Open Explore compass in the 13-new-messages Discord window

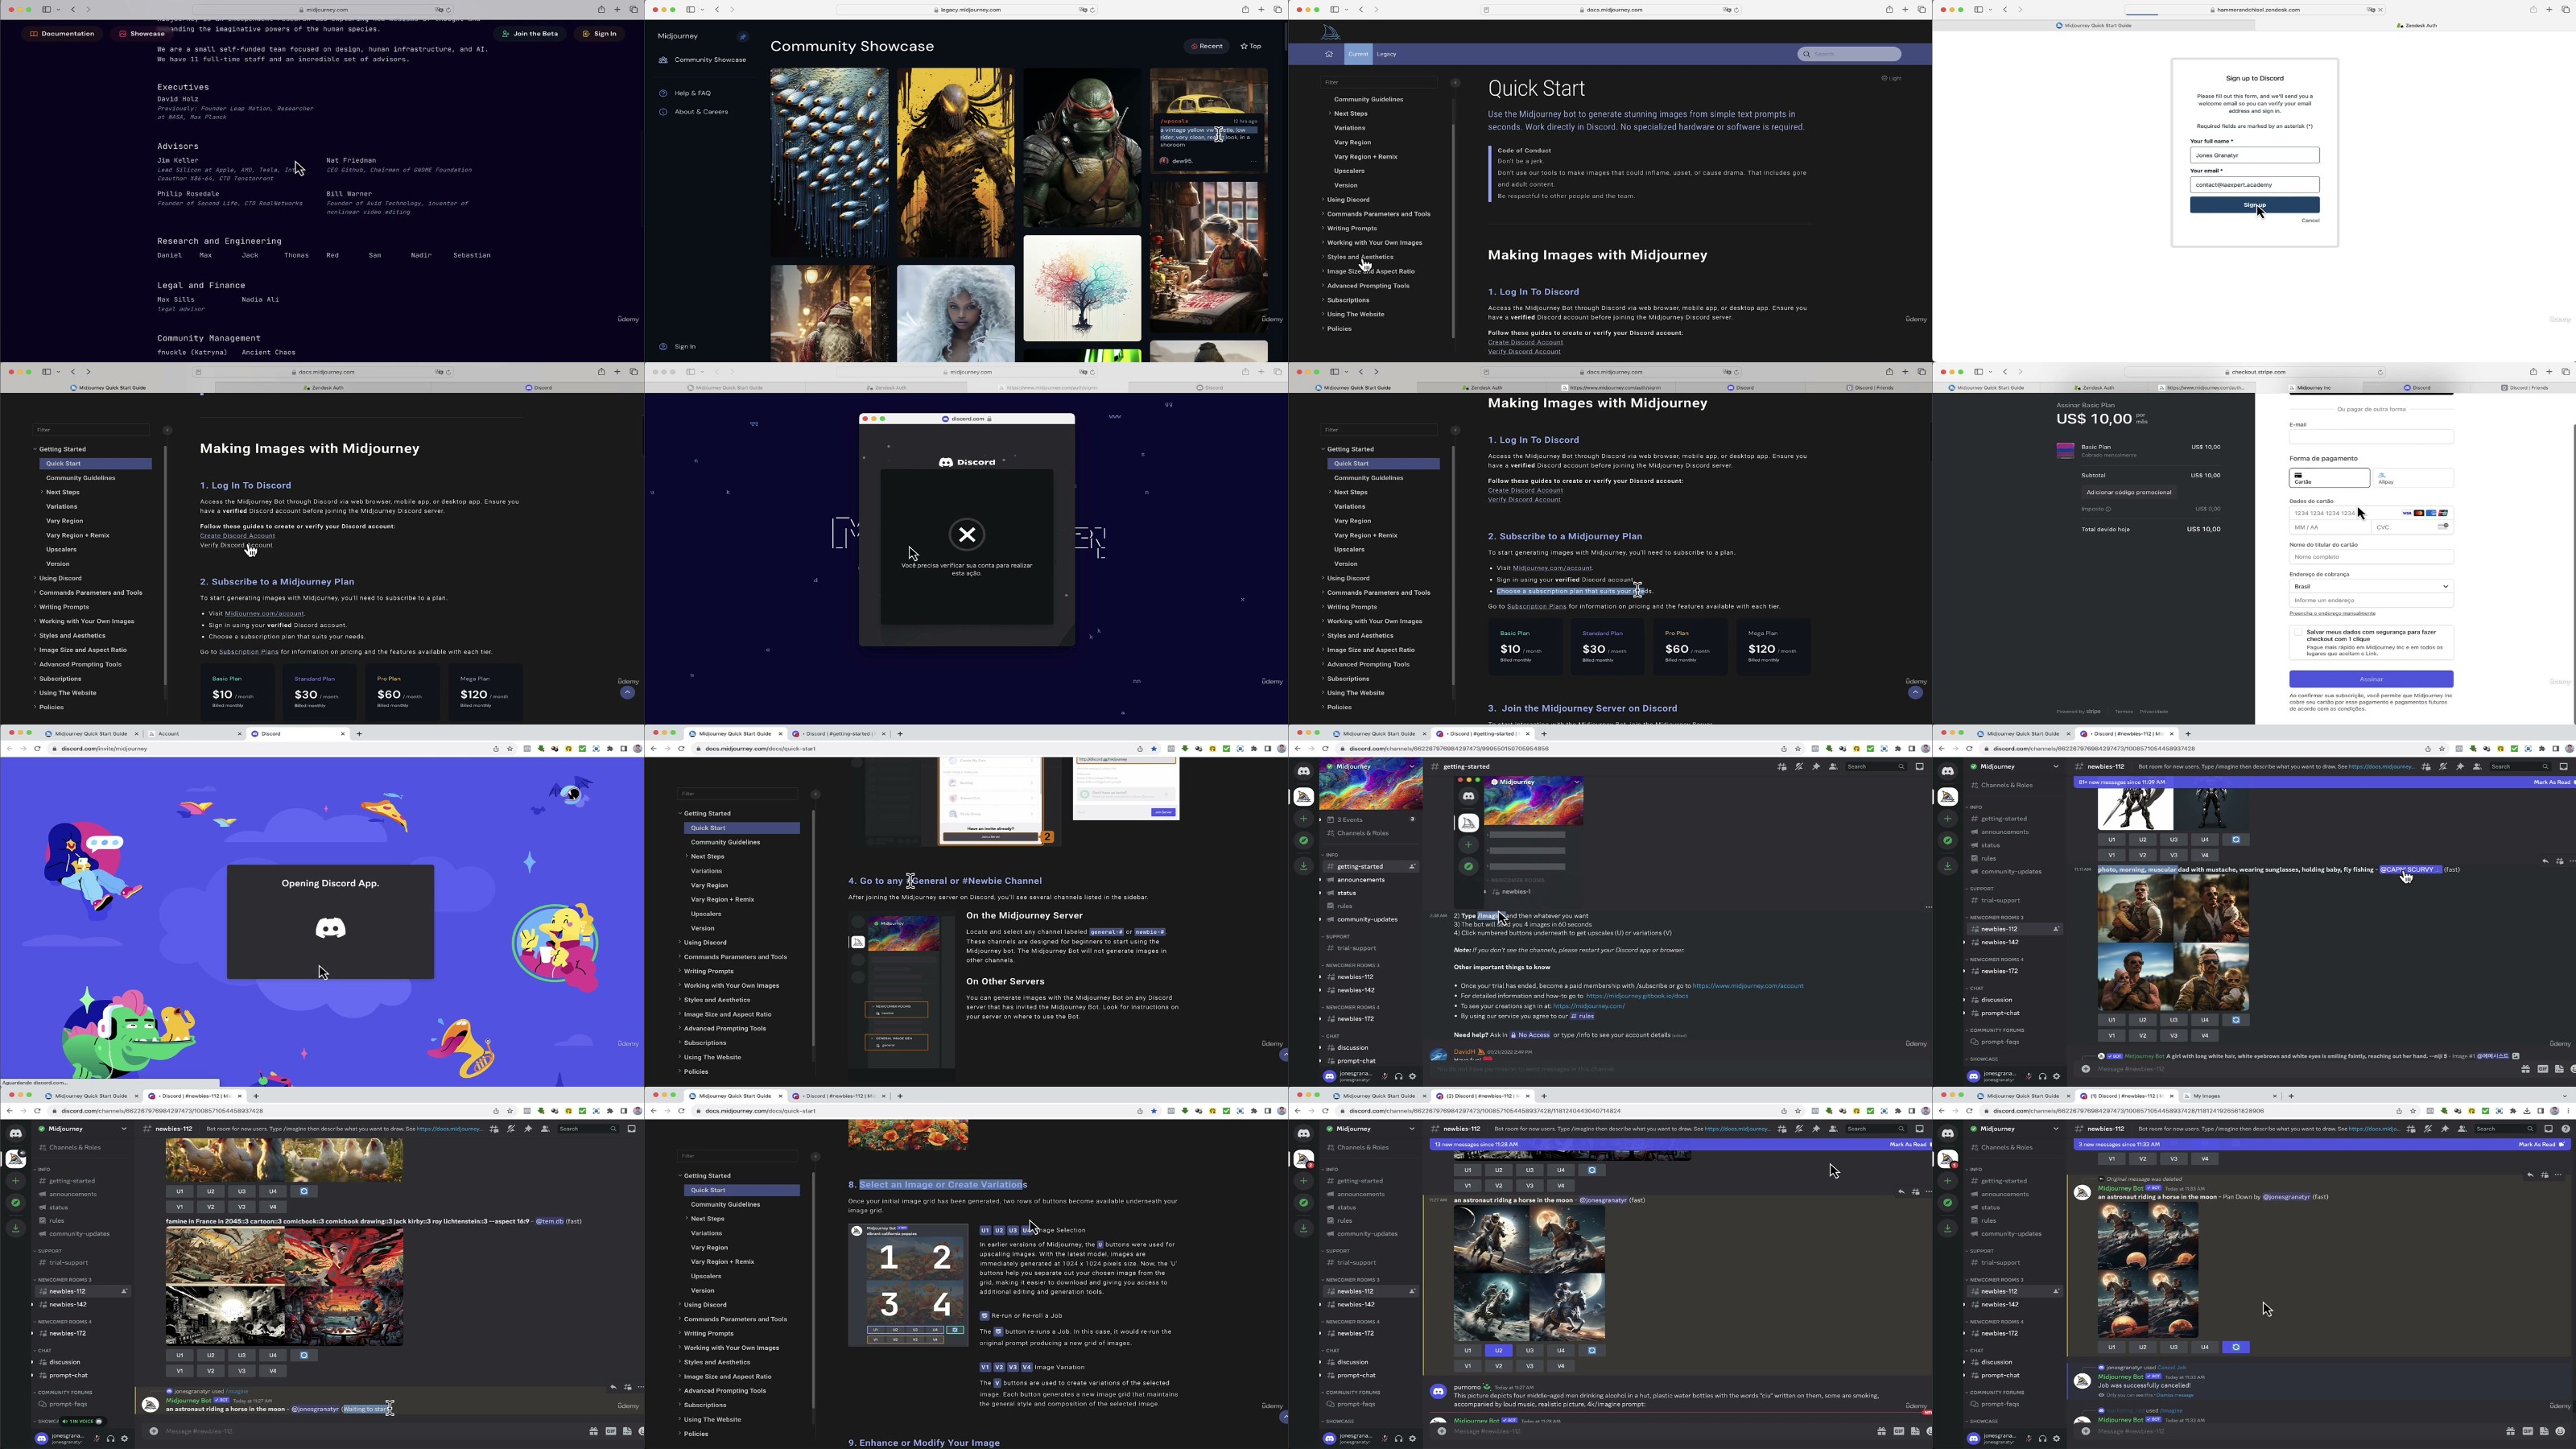(x=1303, y=1203)
